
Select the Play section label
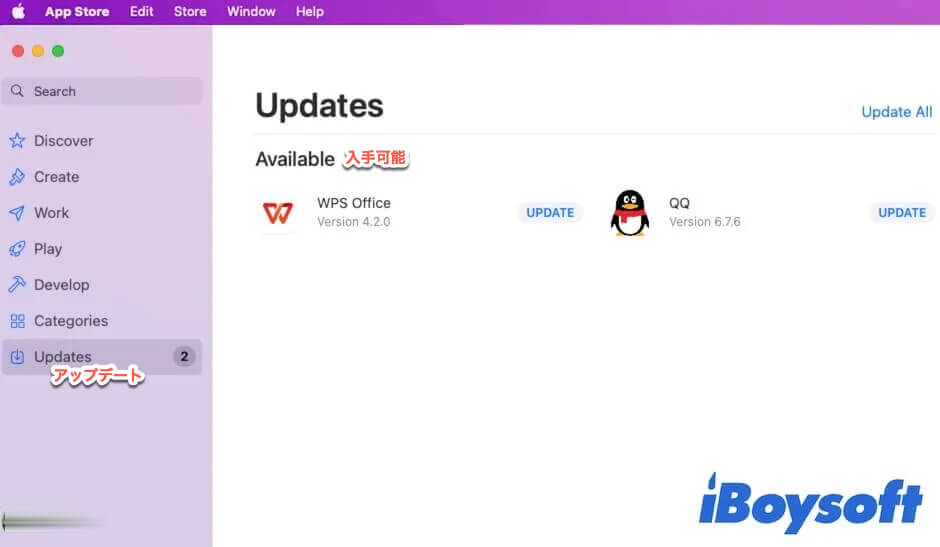point(48,249)
